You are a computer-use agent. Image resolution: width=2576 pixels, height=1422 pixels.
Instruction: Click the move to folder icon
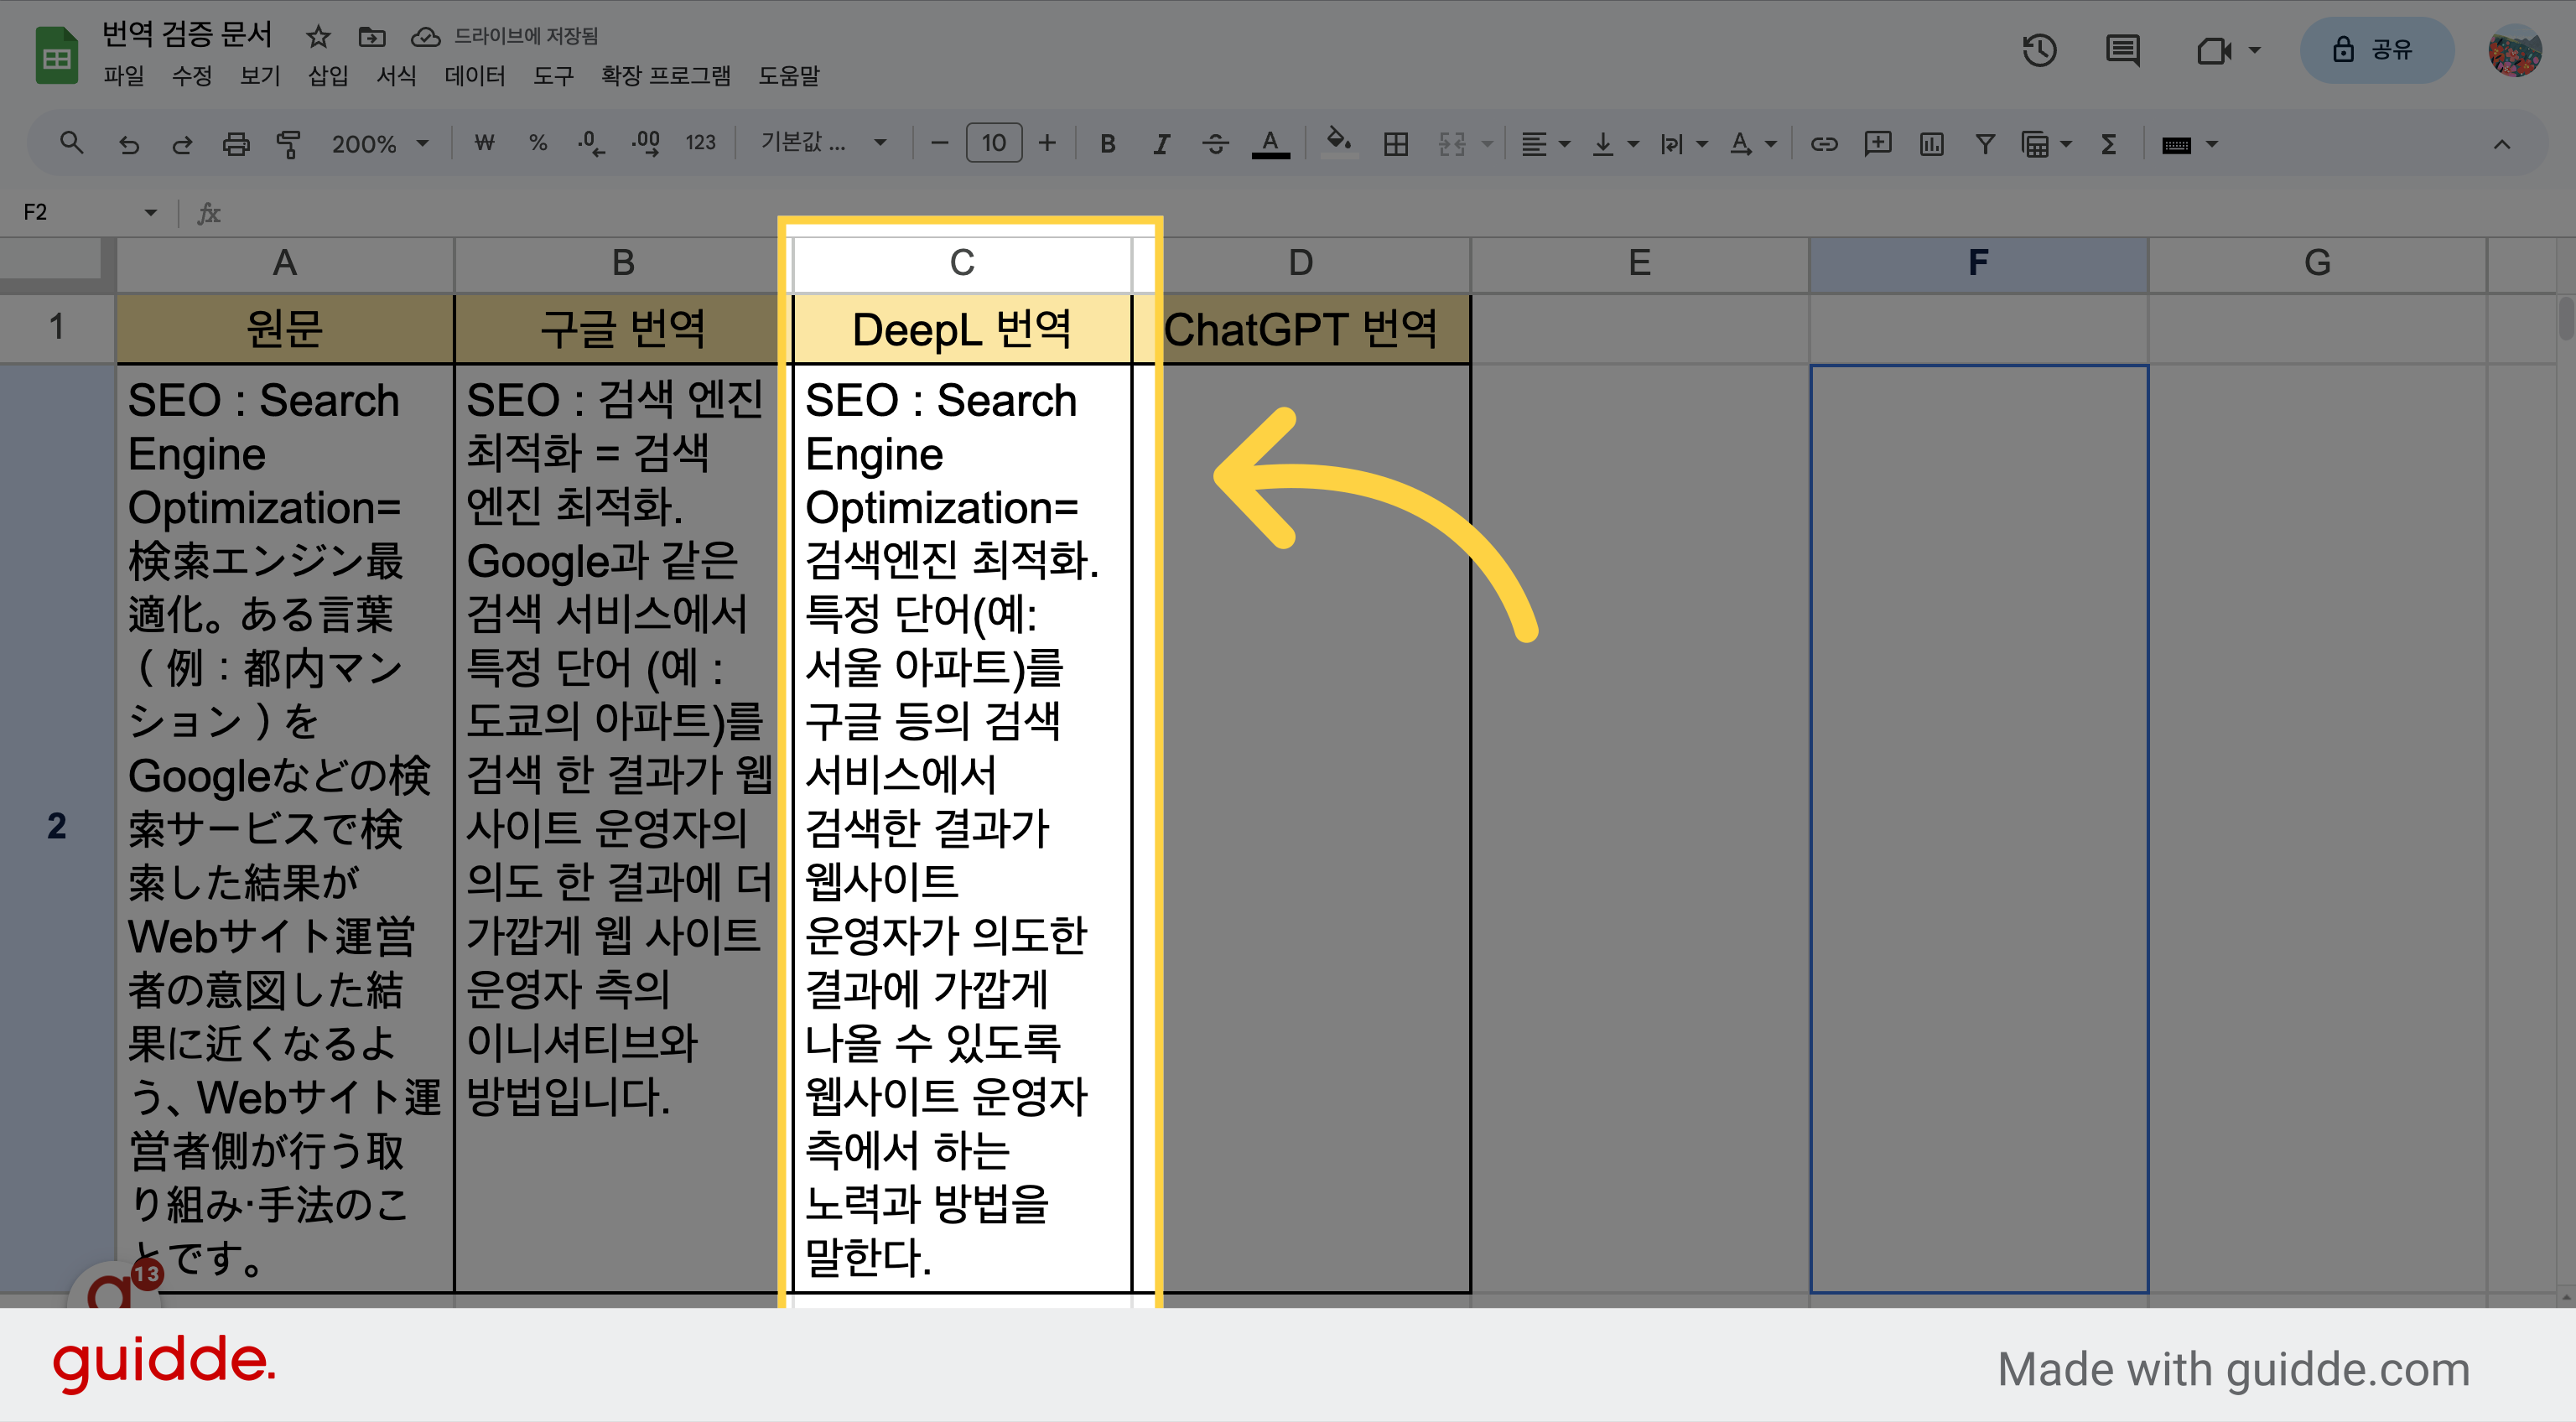tap(371, 37)
